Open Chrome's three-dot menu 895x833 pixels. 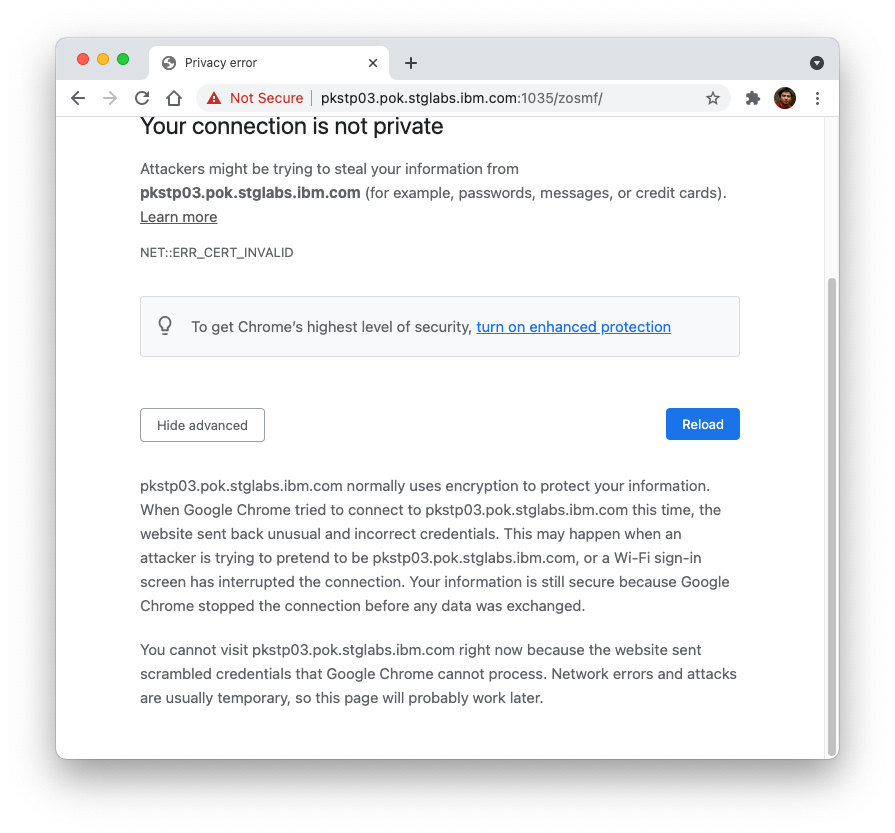point(817,98)
